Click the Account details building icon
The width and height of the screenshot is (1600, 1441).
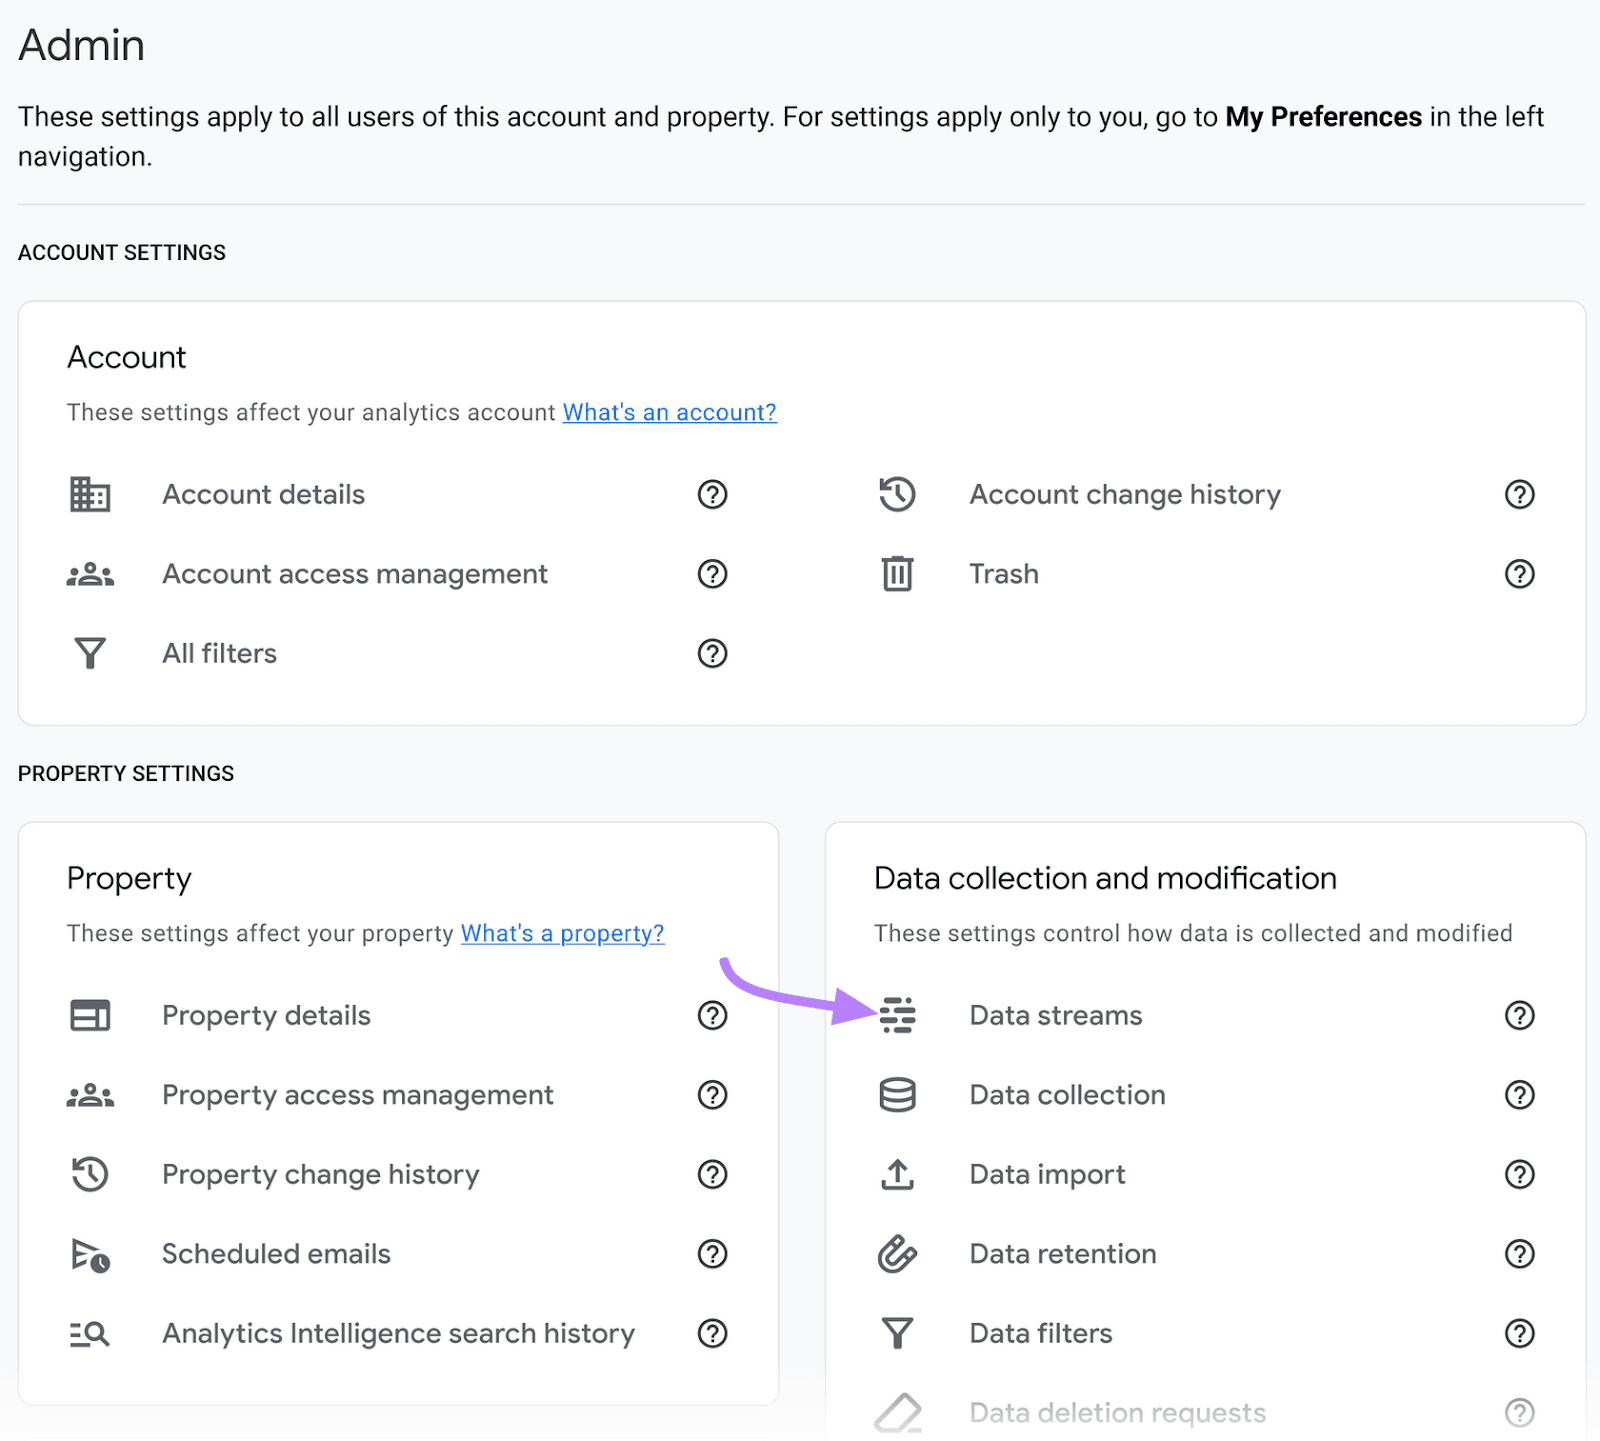[91, 494]
